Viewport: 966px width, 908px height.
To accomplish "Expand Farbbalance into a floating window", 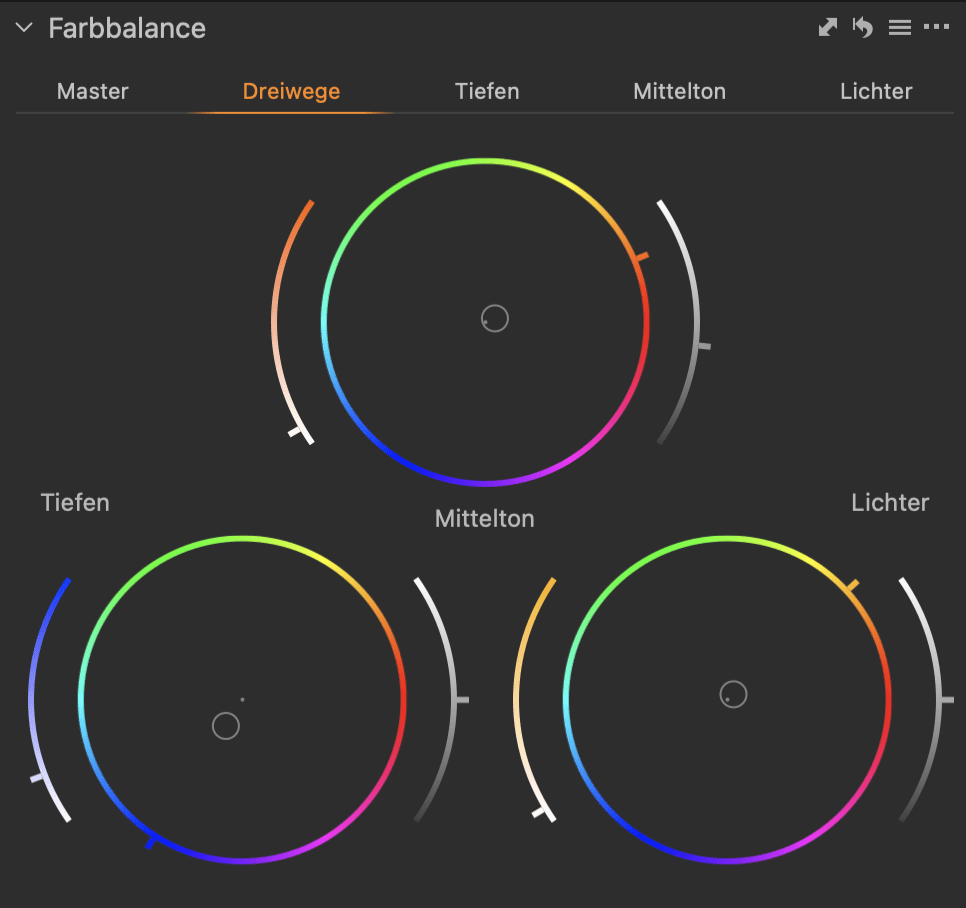I will pos(827,27).
